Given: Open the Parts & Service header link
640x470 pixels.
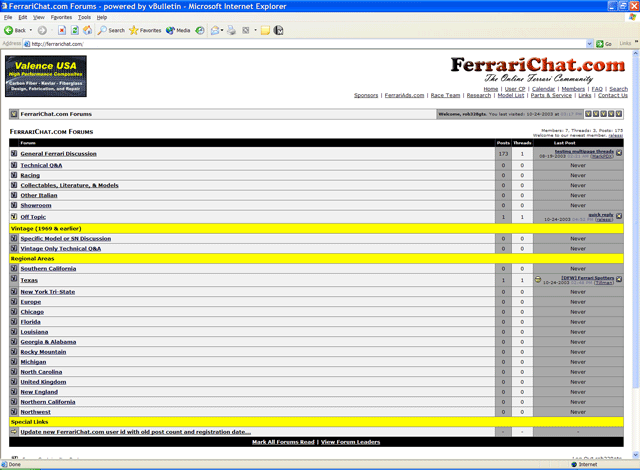Looking at the screenshot, I should (x=551, y=95).
